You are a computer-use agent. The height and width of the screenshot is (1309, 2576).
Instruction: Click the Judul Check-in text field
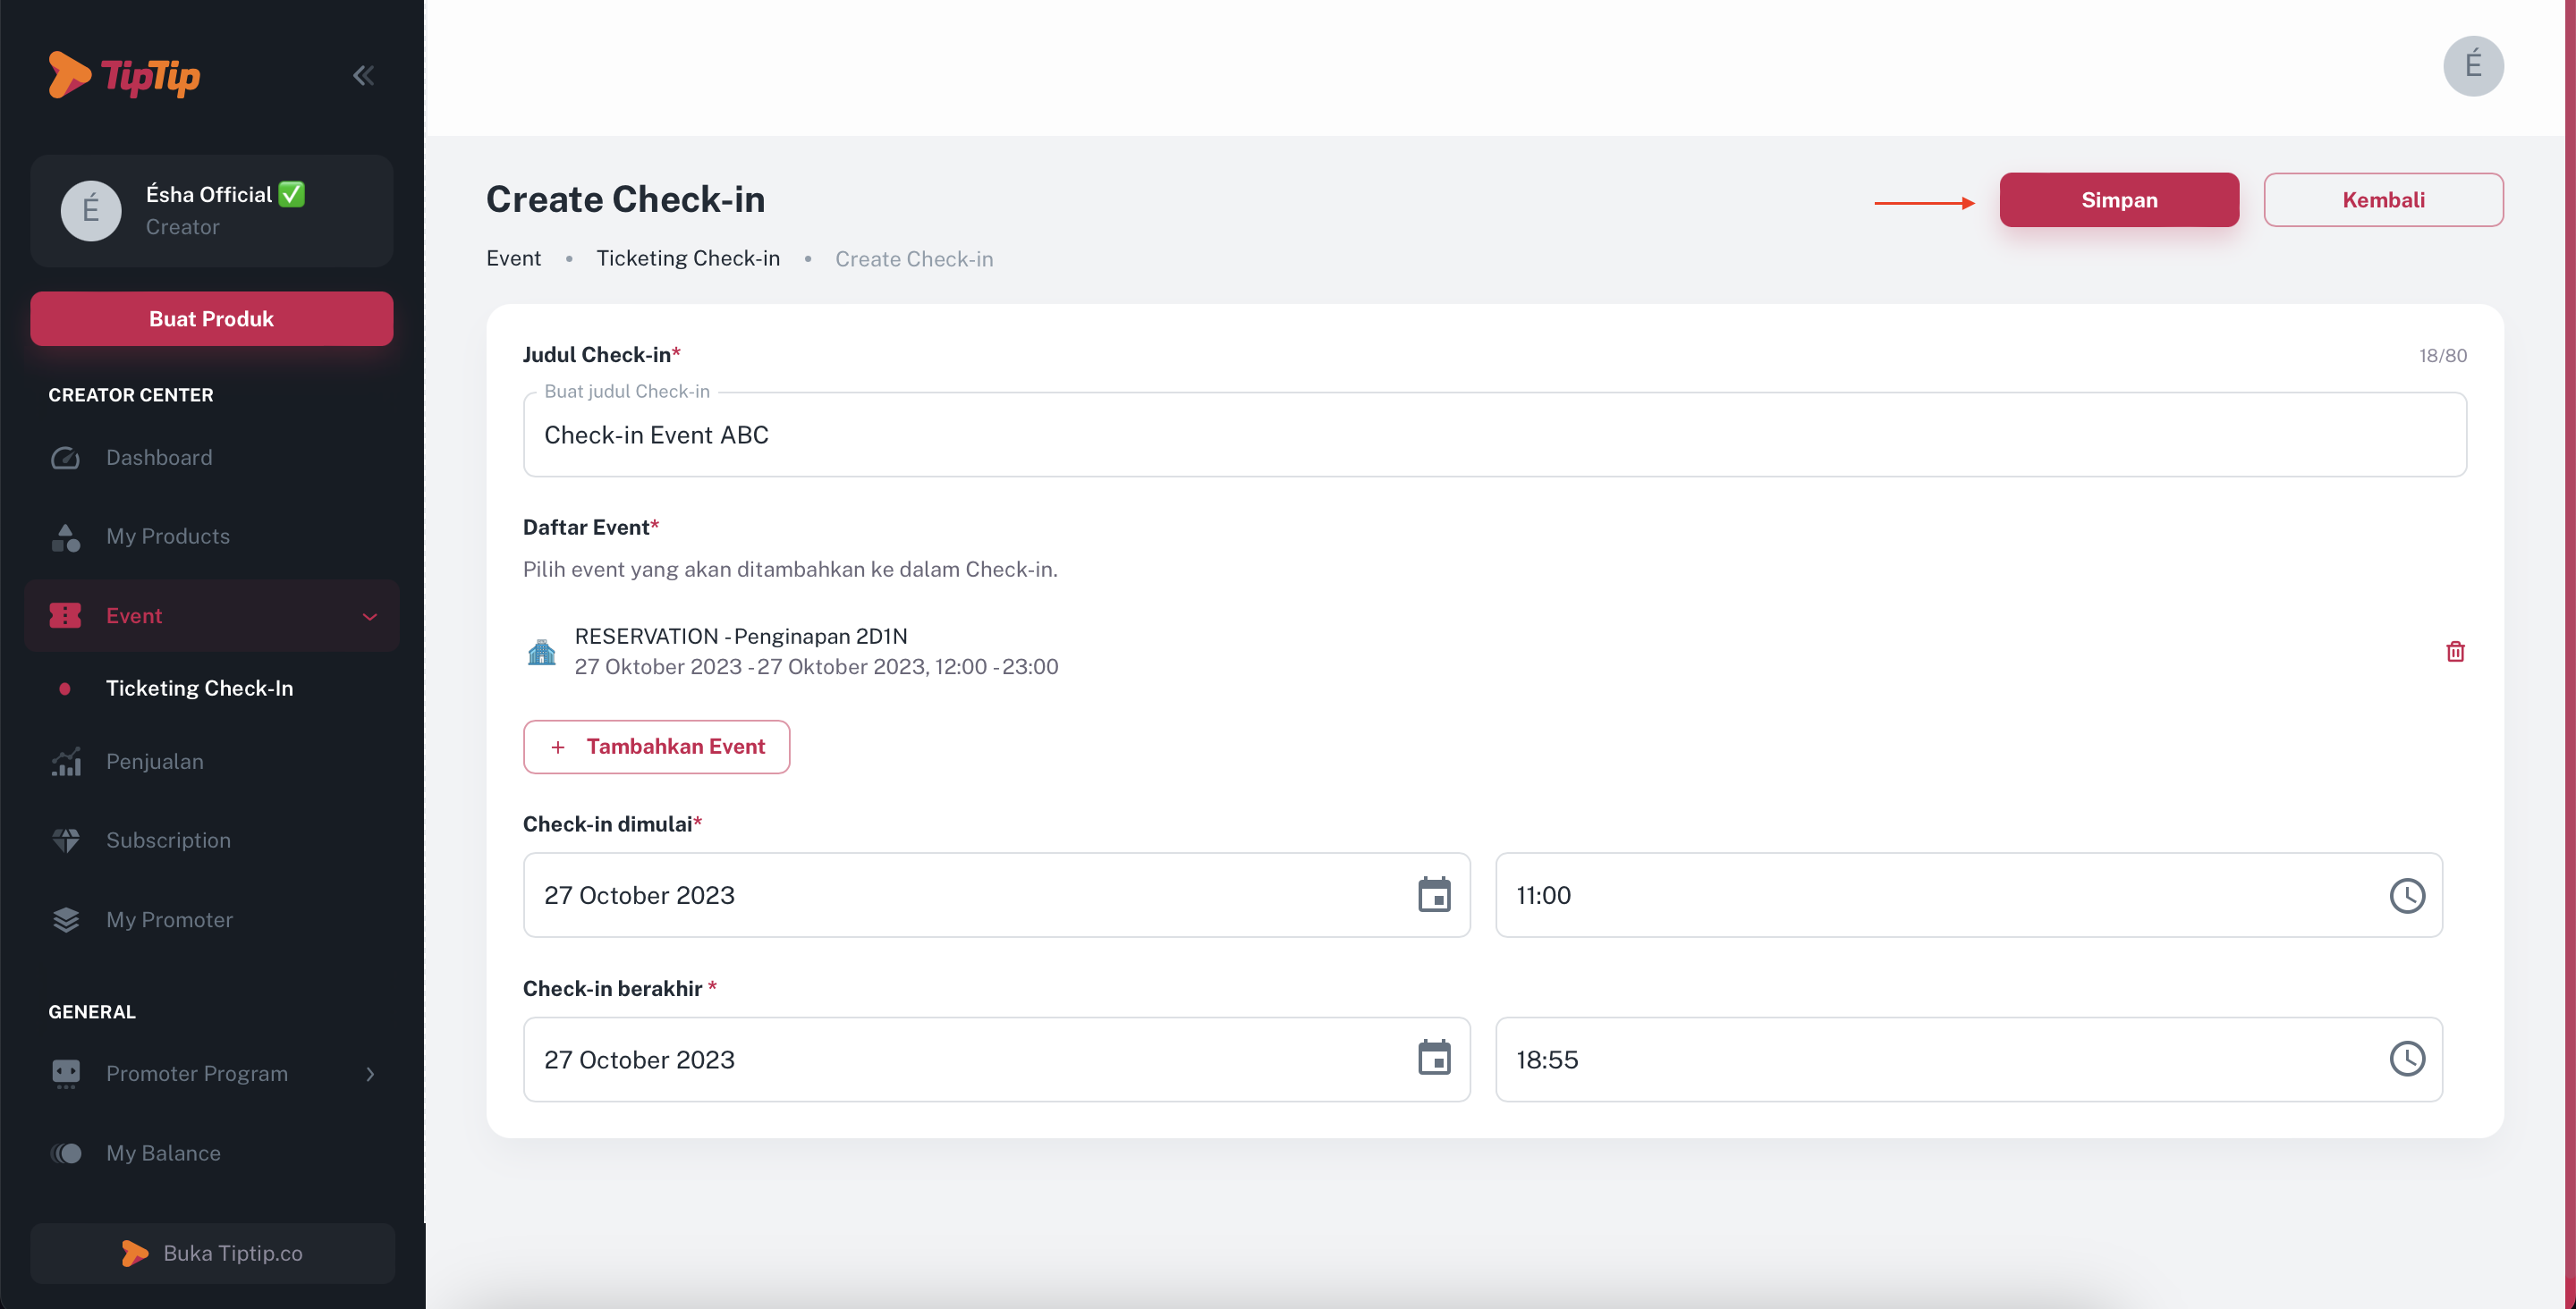1494,435
